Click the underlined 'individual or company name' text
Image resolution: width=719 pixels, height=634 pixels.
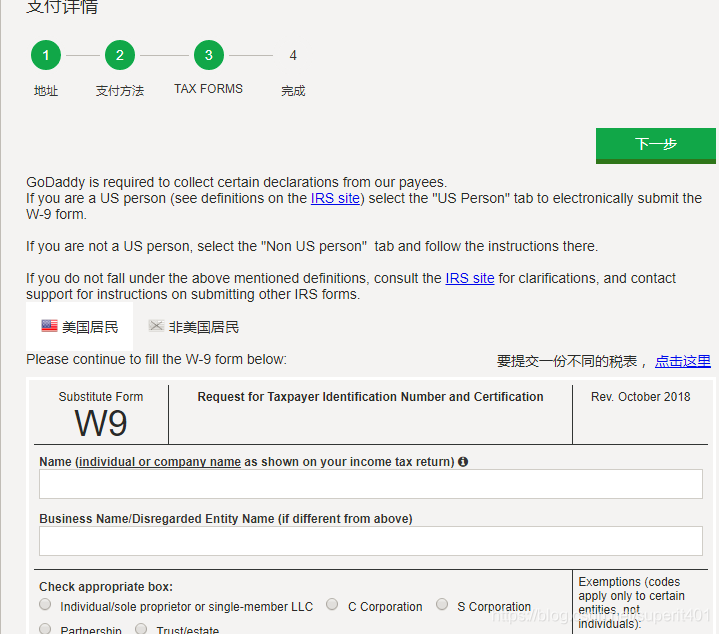(x=160, y=462)
